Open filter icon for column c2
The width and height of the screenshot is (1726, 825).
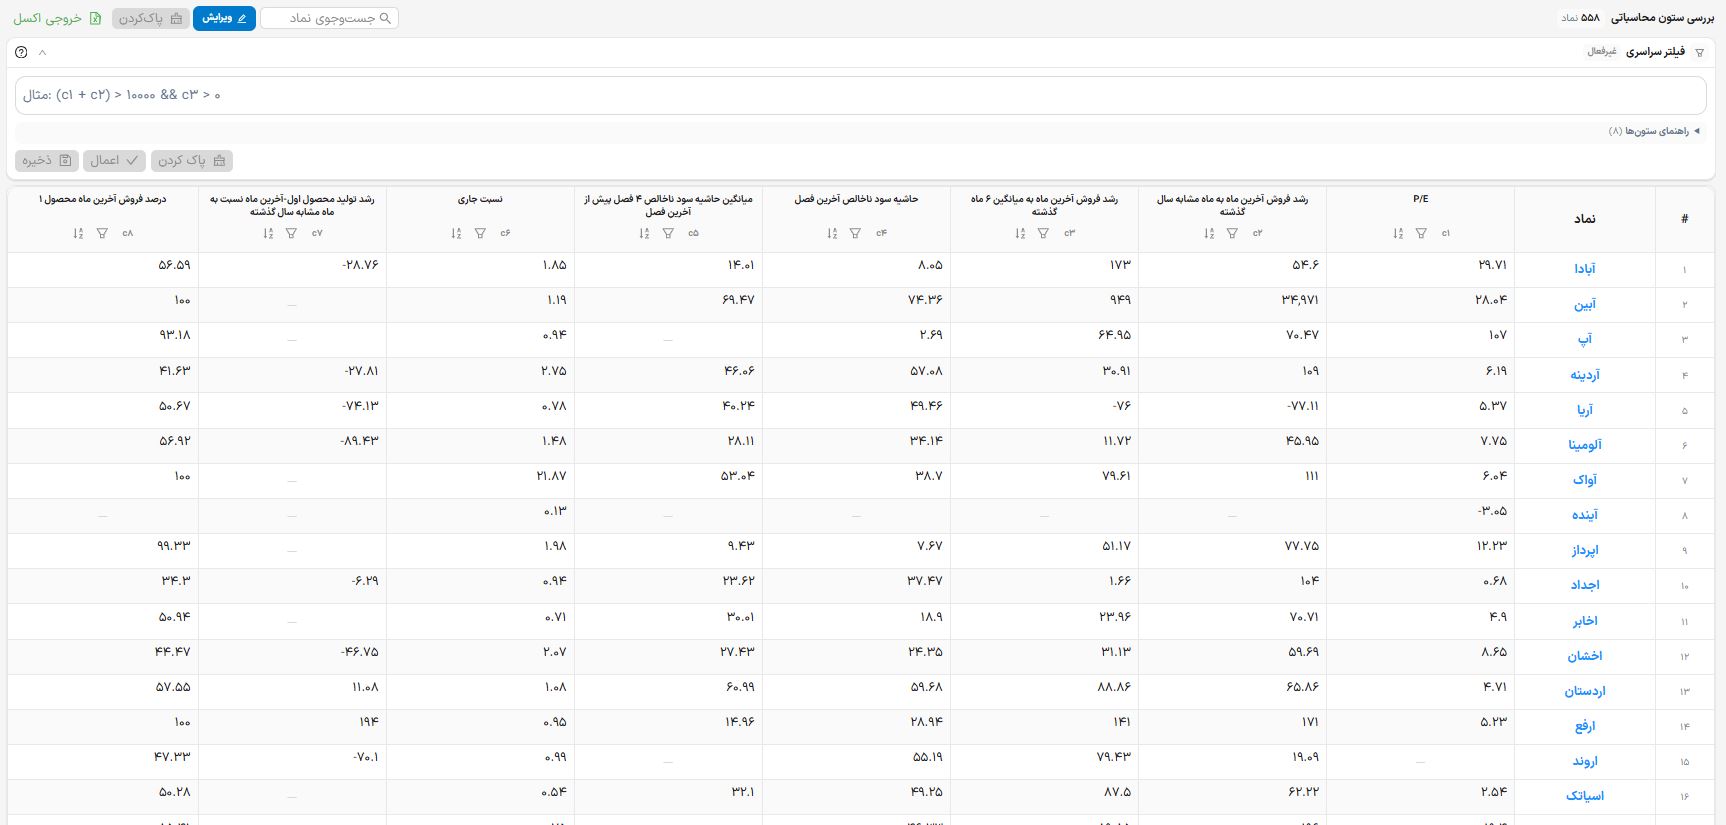pos(1232,233)
